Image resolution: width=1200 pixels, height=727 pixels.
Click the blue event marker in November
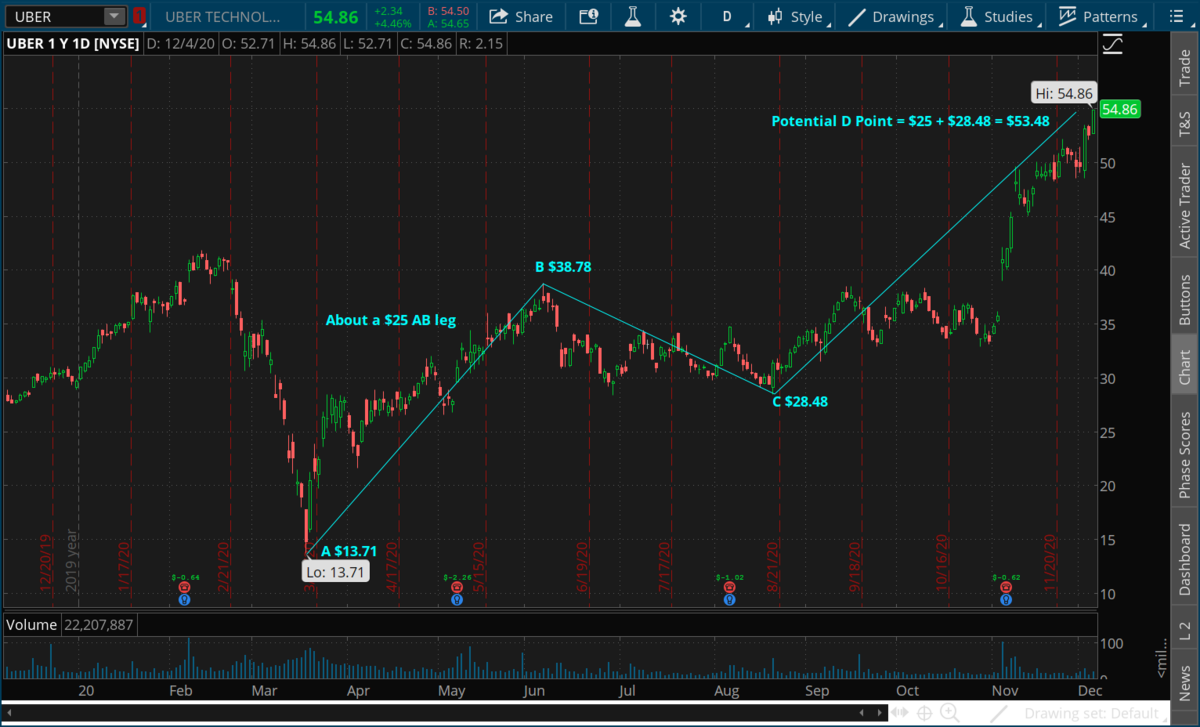click(x=1006, y=600)
